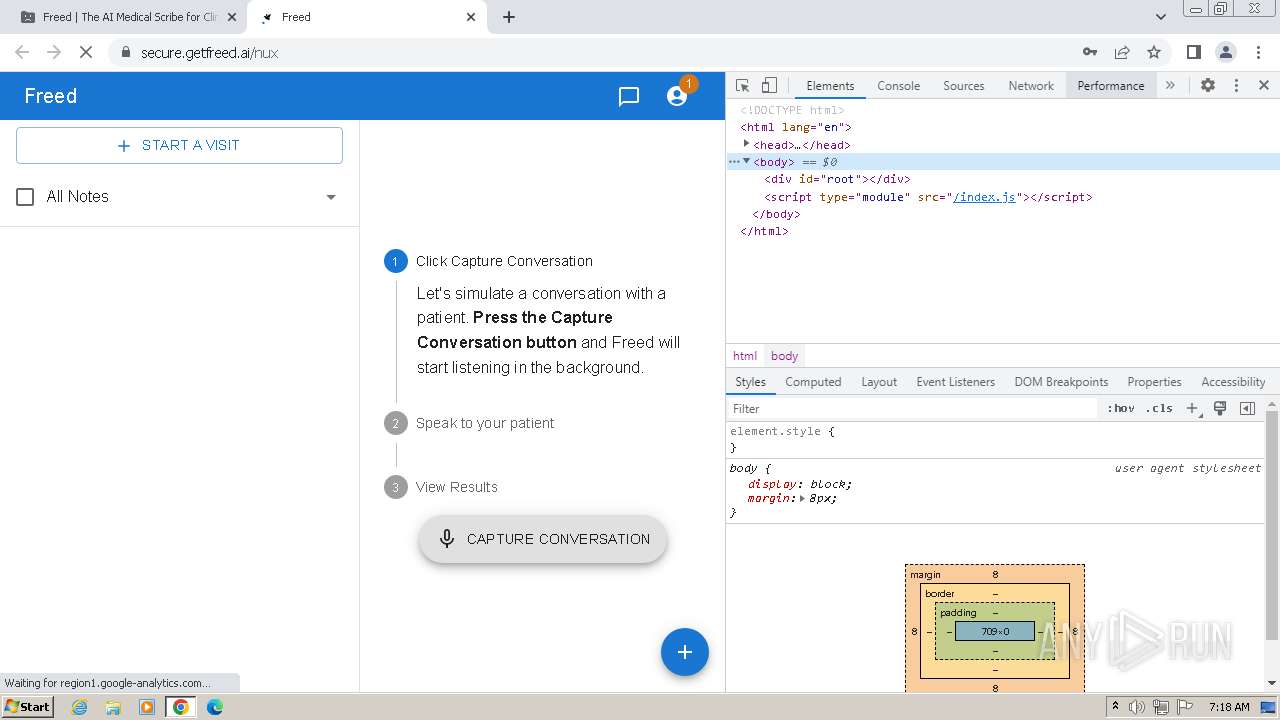
Task: Stop loading the page in Chrome
Action: pyautogui.click(x=86, y=52)
